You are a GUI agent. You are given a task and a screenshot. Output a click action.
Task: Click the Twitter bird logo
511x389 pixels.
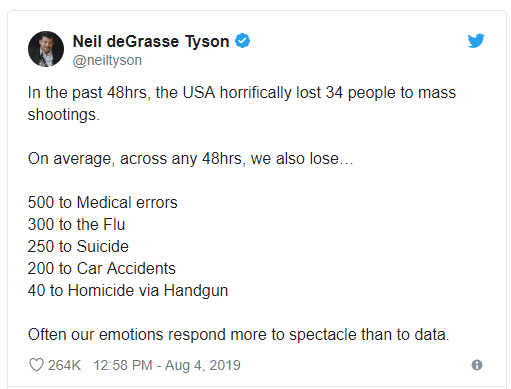click(x=476, y=41)
